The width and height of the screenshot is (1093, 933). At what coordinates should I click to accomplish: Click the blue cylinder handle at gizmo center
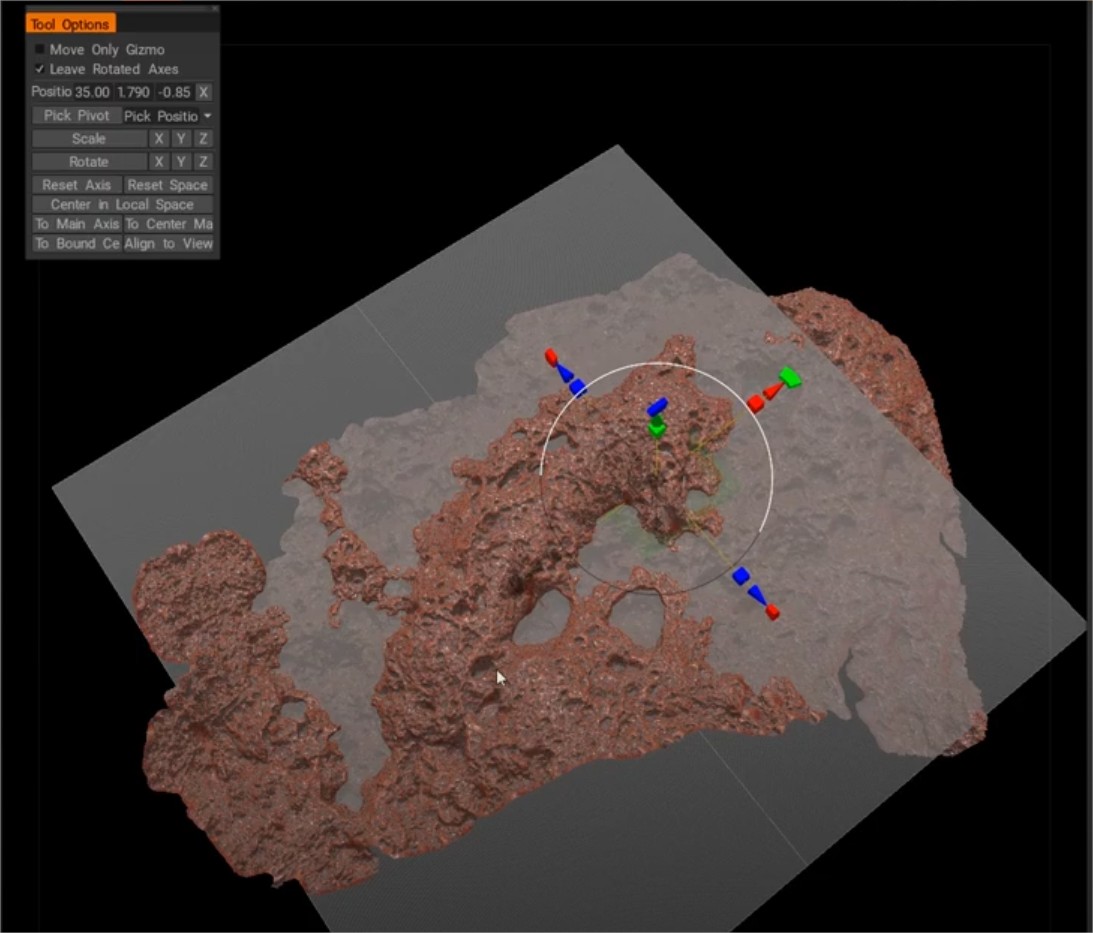pyautogui.click(x=657, y=407)
